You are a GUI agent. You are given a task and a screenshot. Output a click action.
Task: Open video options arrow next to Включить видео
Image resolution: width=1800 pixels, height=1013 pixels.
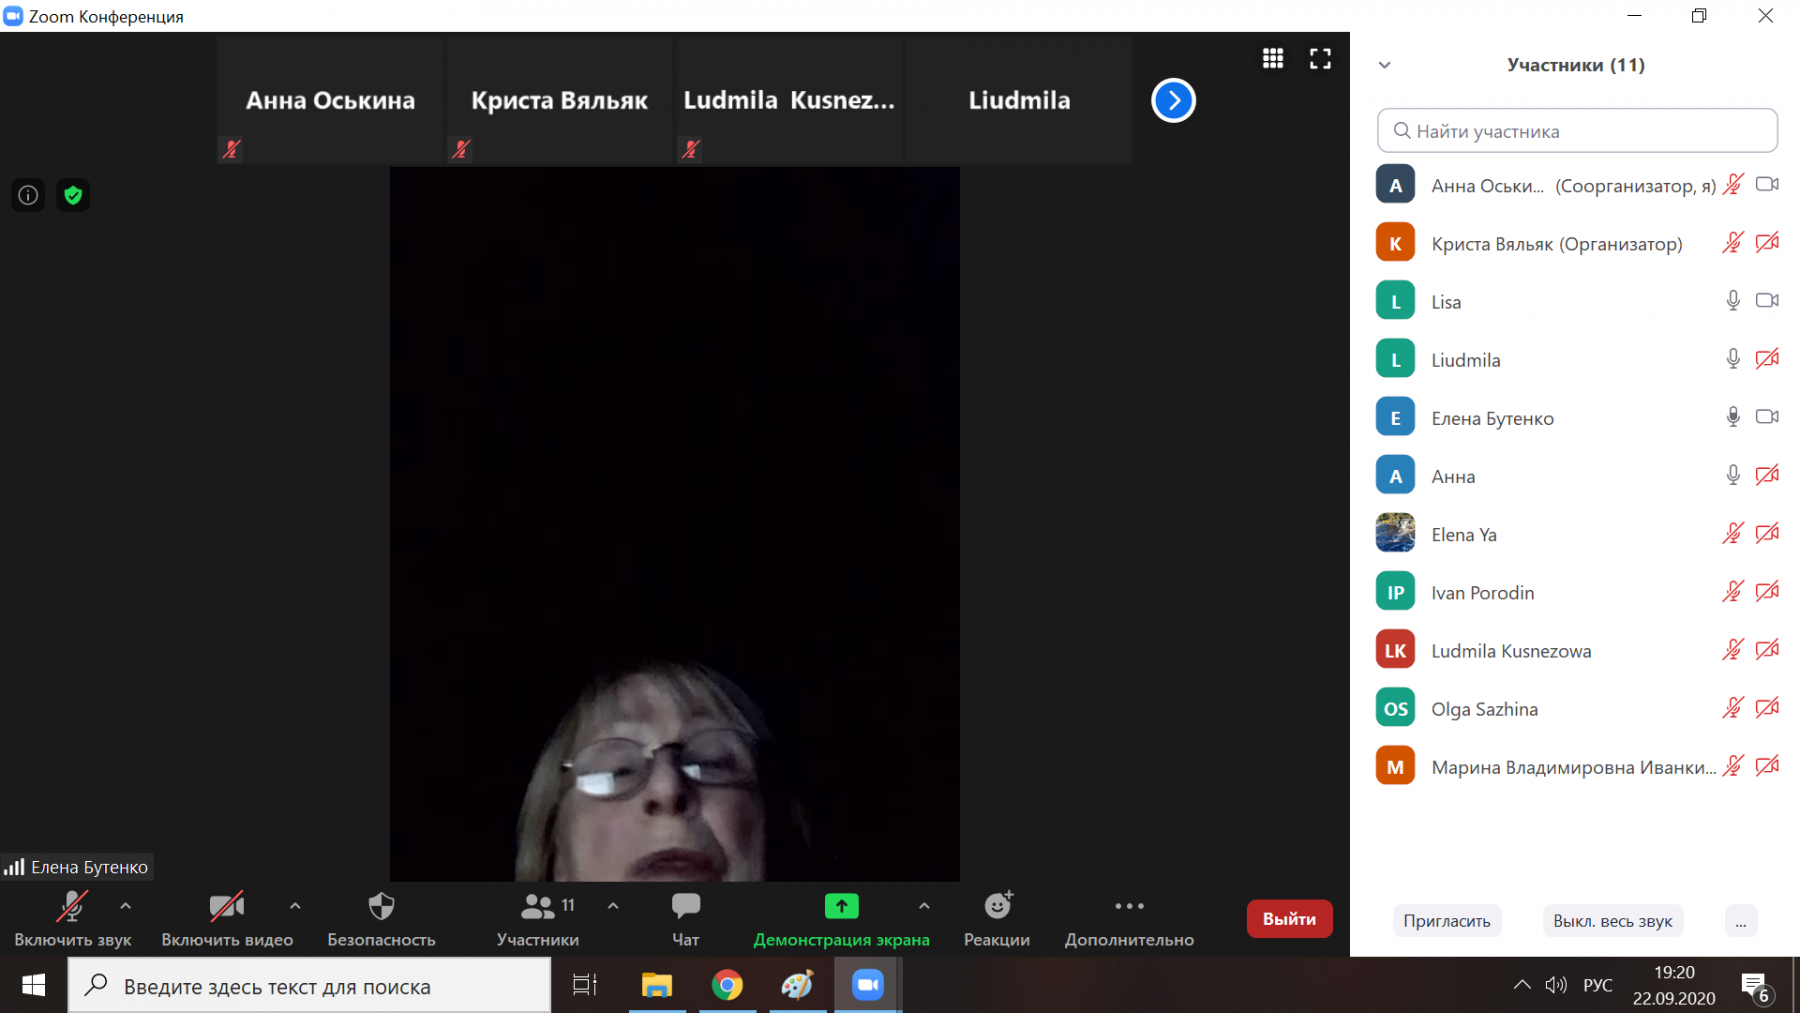[295, 906]
